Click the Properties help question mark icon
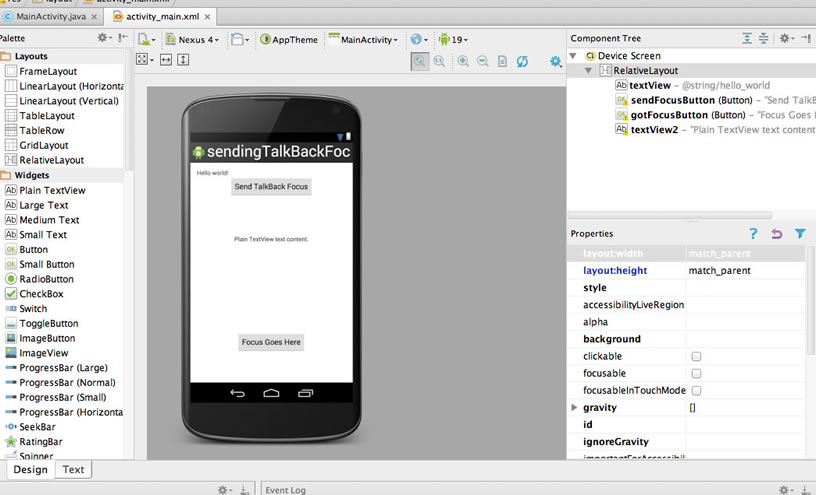Screen dimensions: 816x495 click(x=753, y=234)
